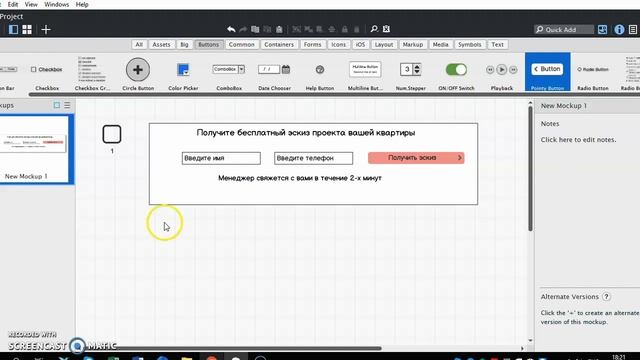Click 'Click here to edit notes.'
Screen dimensions: 640x360
[578, 140]
